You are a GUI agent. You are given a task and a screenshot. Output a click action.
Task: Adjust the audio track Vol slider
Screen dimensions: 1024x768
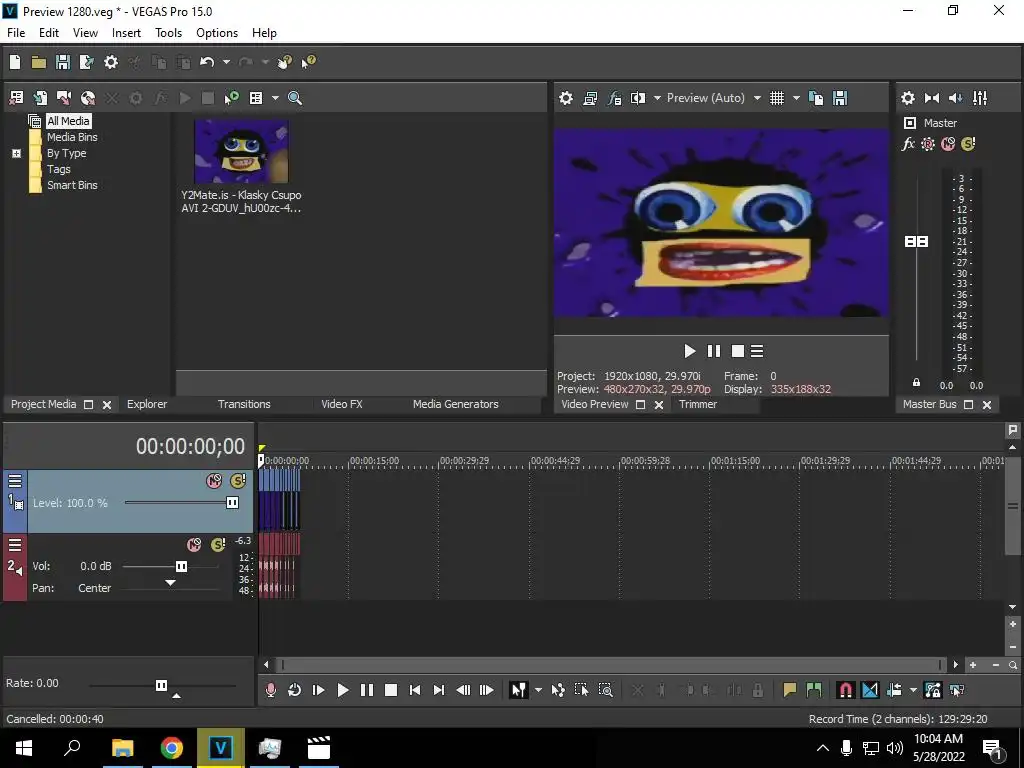pos(182,566)
